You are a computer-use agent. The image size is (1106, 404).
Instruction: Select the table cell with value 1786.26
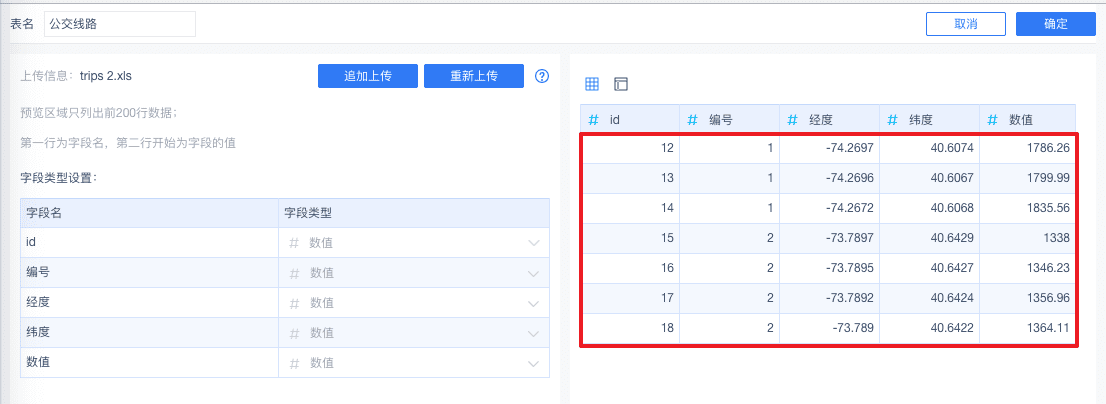(x=1027, y=148)
